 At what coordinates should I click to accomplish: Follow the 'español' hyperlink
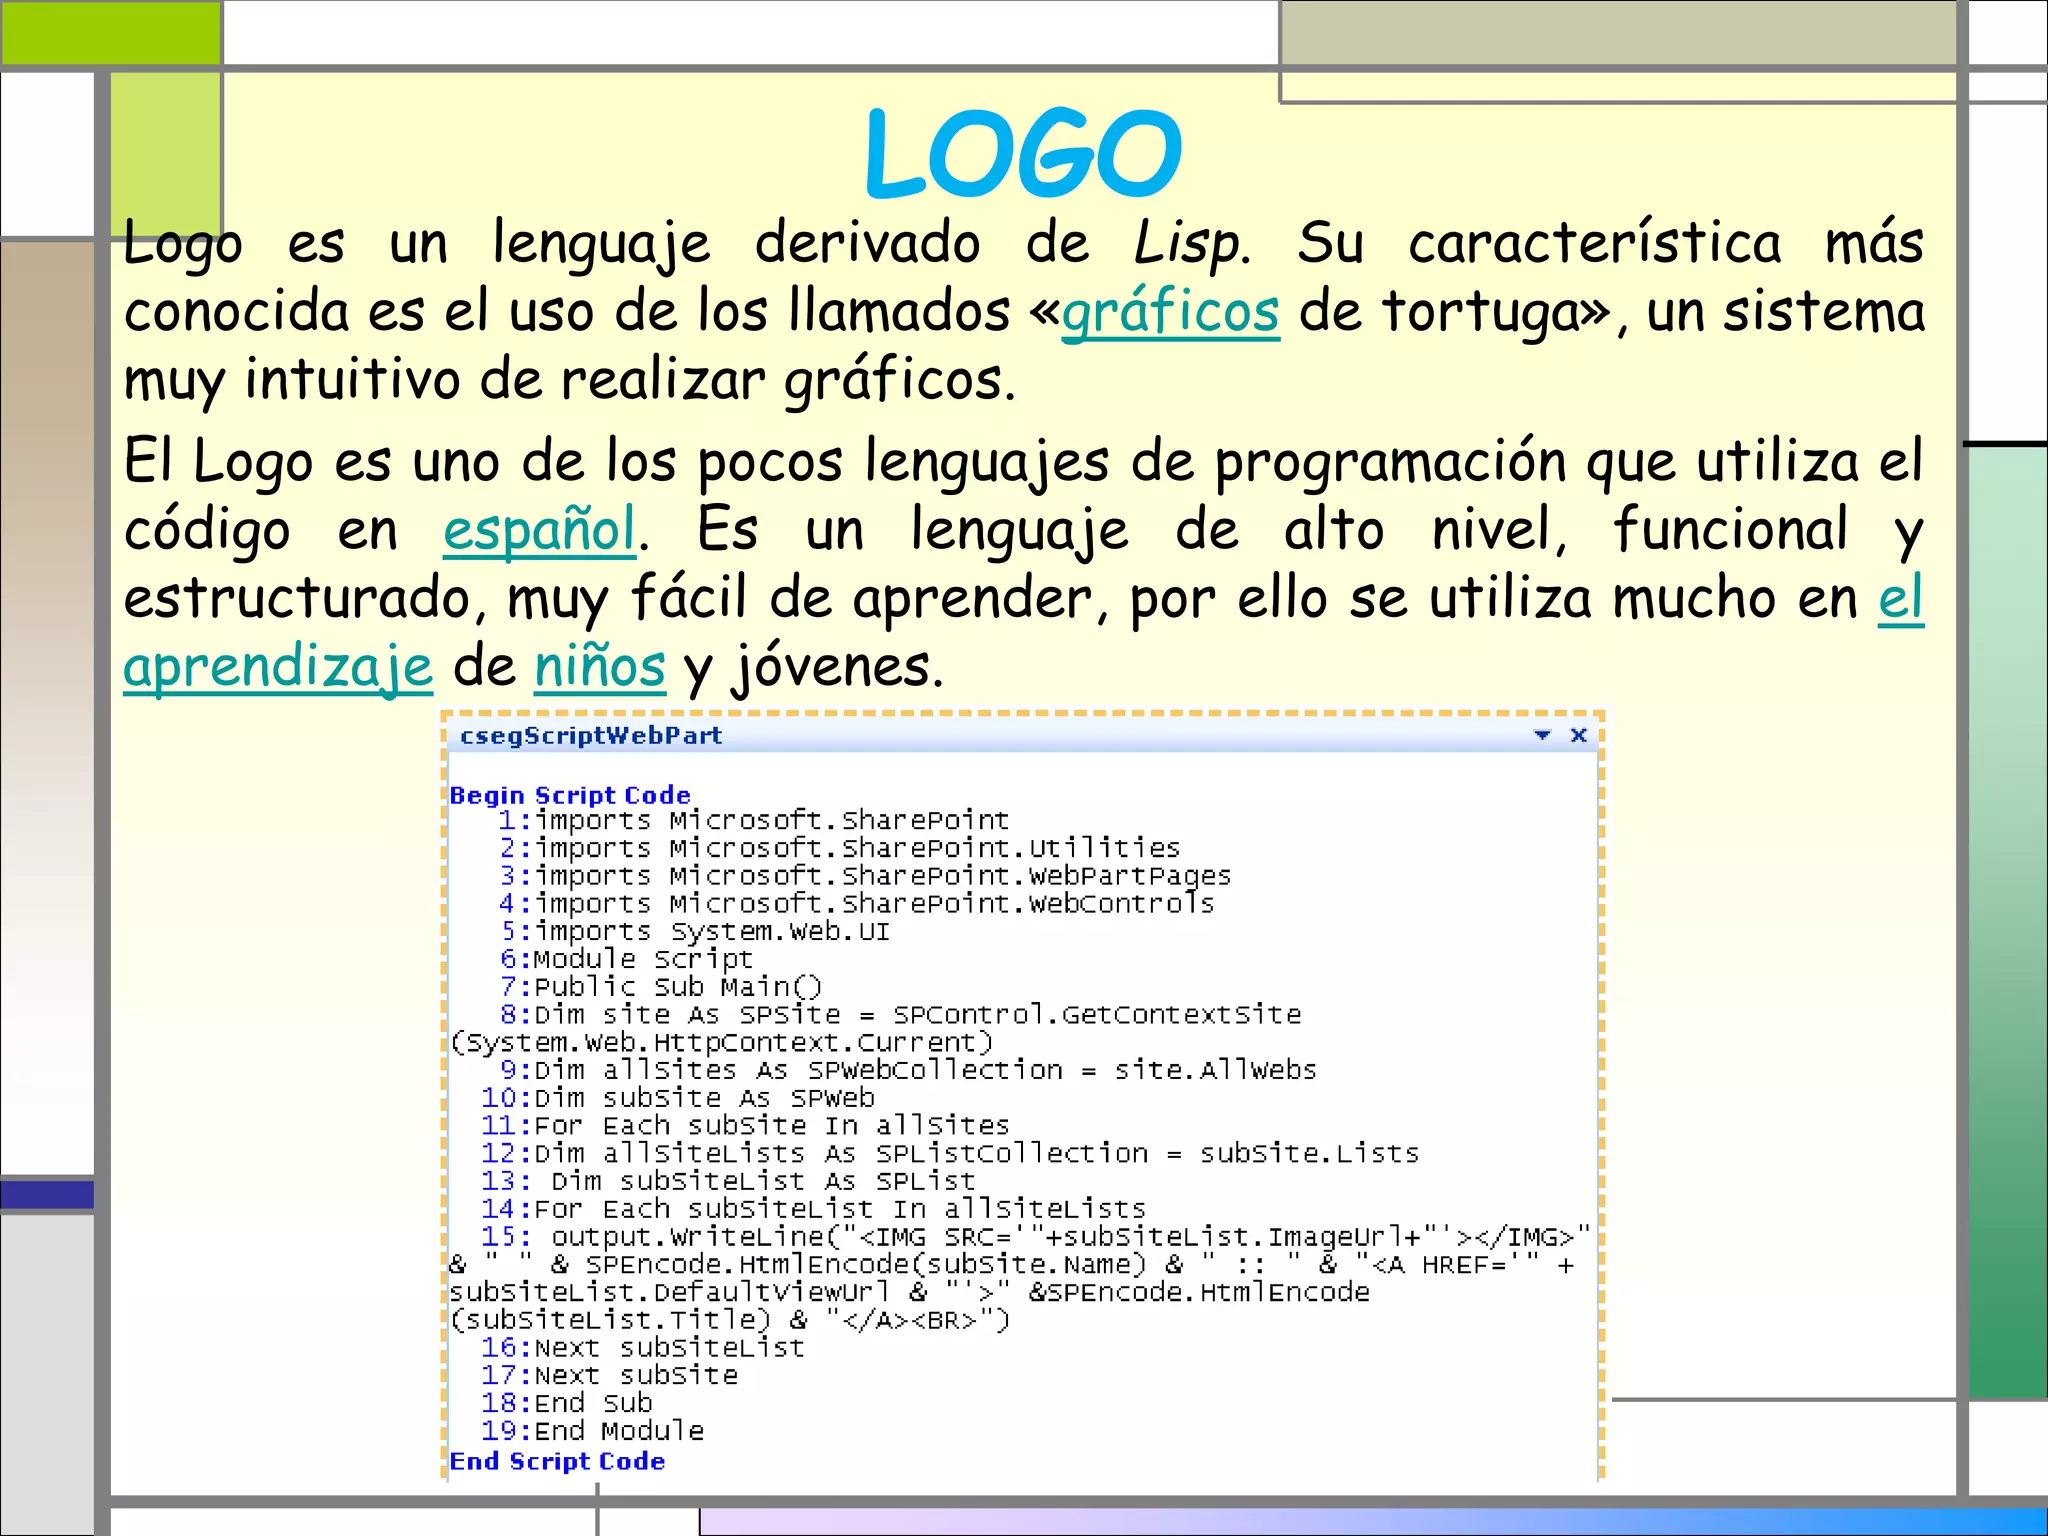click(540, 531)
